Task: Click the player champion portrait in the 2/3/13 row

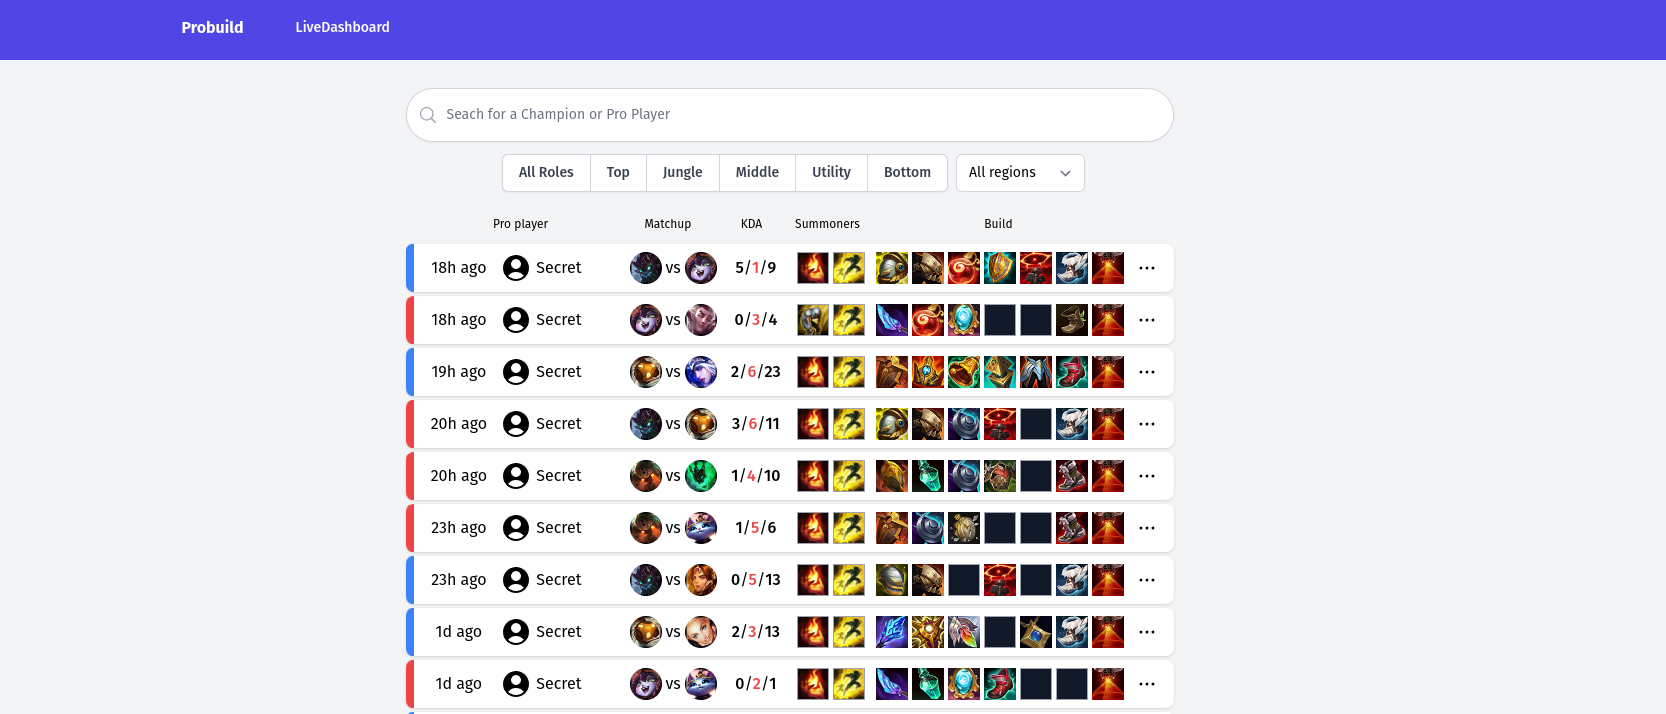Action: (646, 632)
